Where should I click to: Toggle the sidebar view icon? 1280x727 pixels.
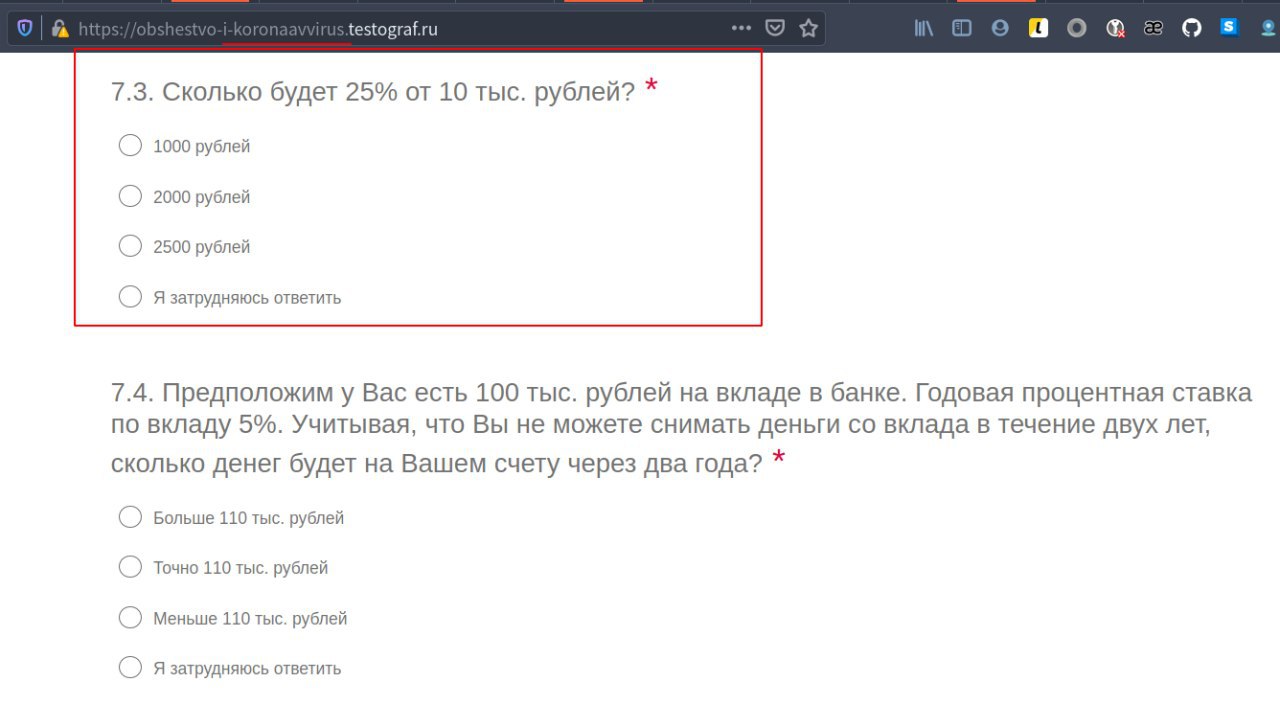pos(962,28)
